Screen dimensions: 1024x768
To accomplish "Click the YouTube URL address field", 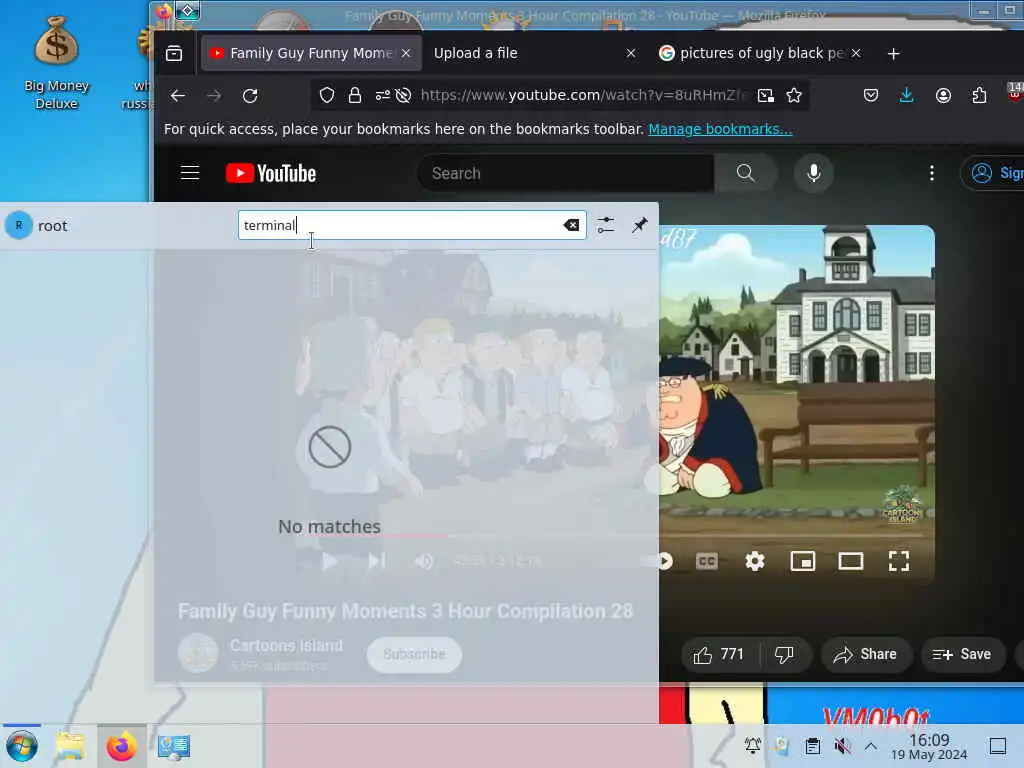I will tap(583, 95).
